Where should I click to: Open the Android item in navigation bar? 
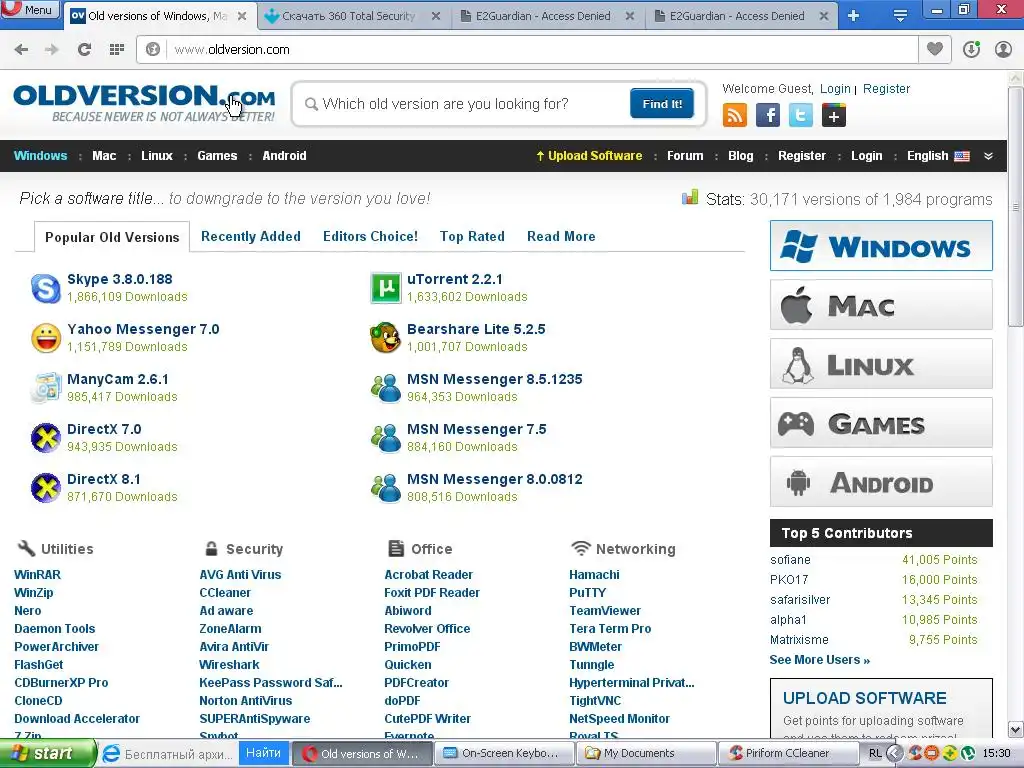(284, 156)
